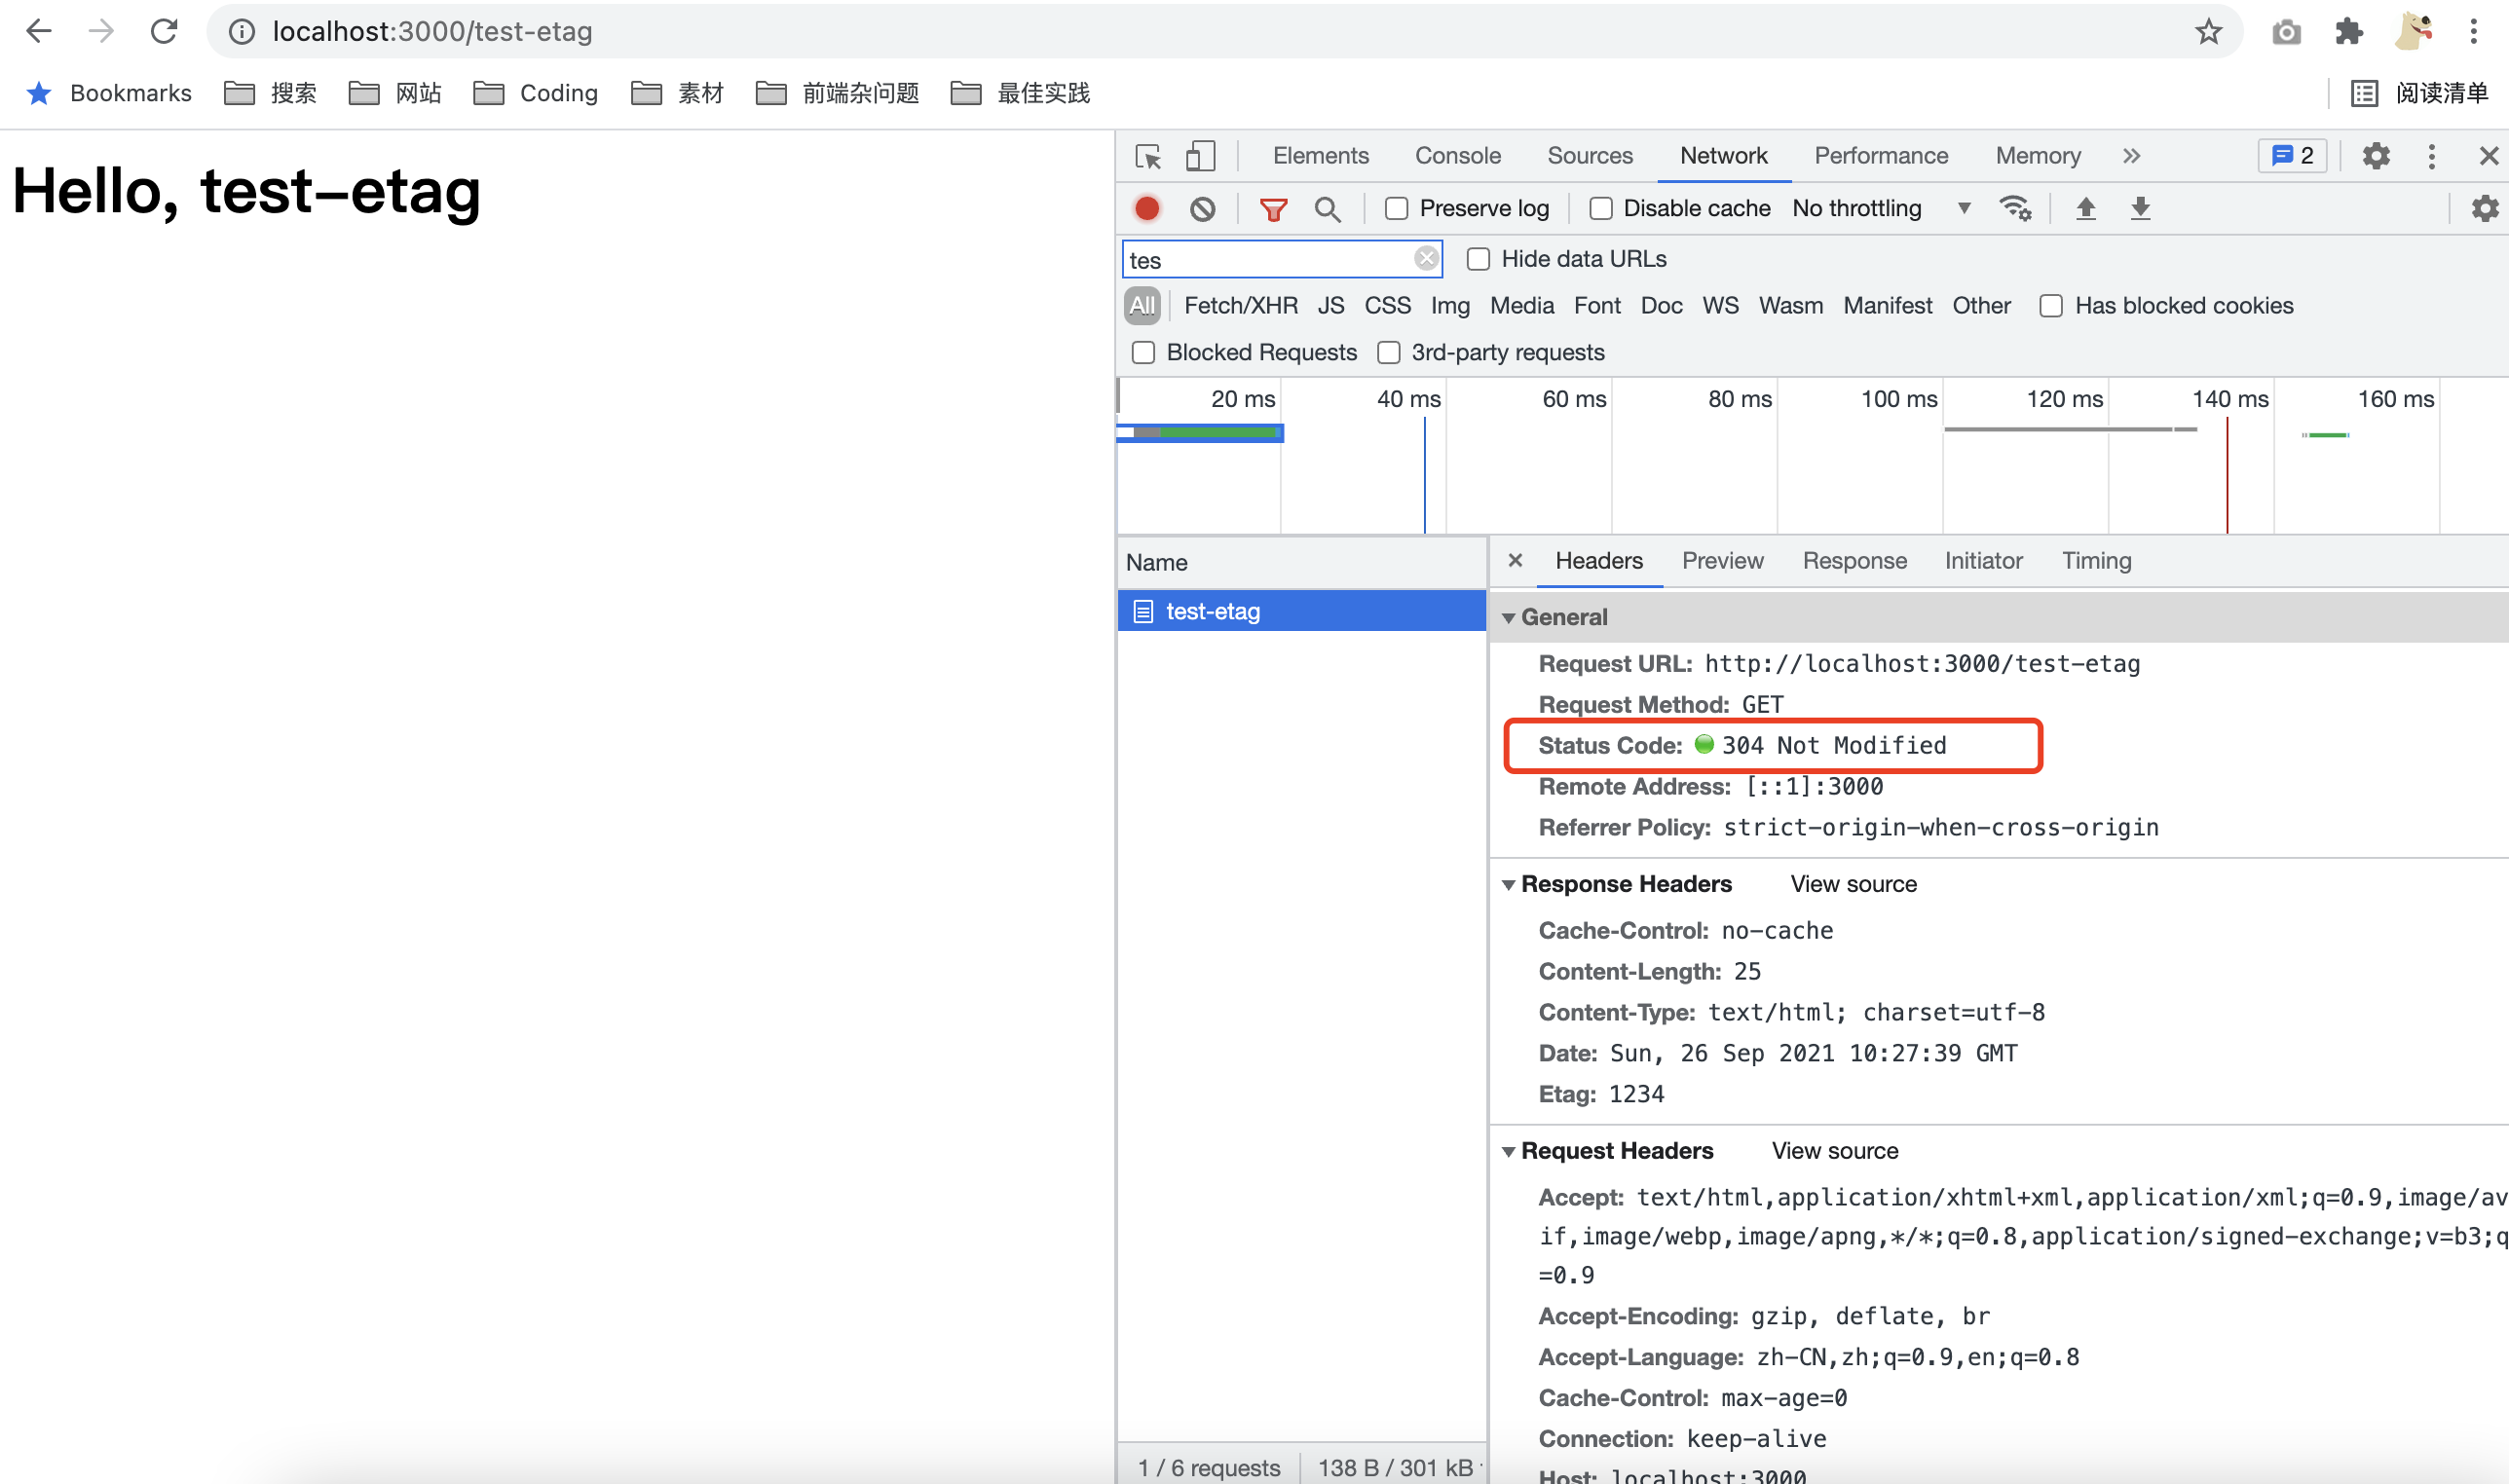
Task: Enable the Preserve log checkbox
Action: (1396, 208)
